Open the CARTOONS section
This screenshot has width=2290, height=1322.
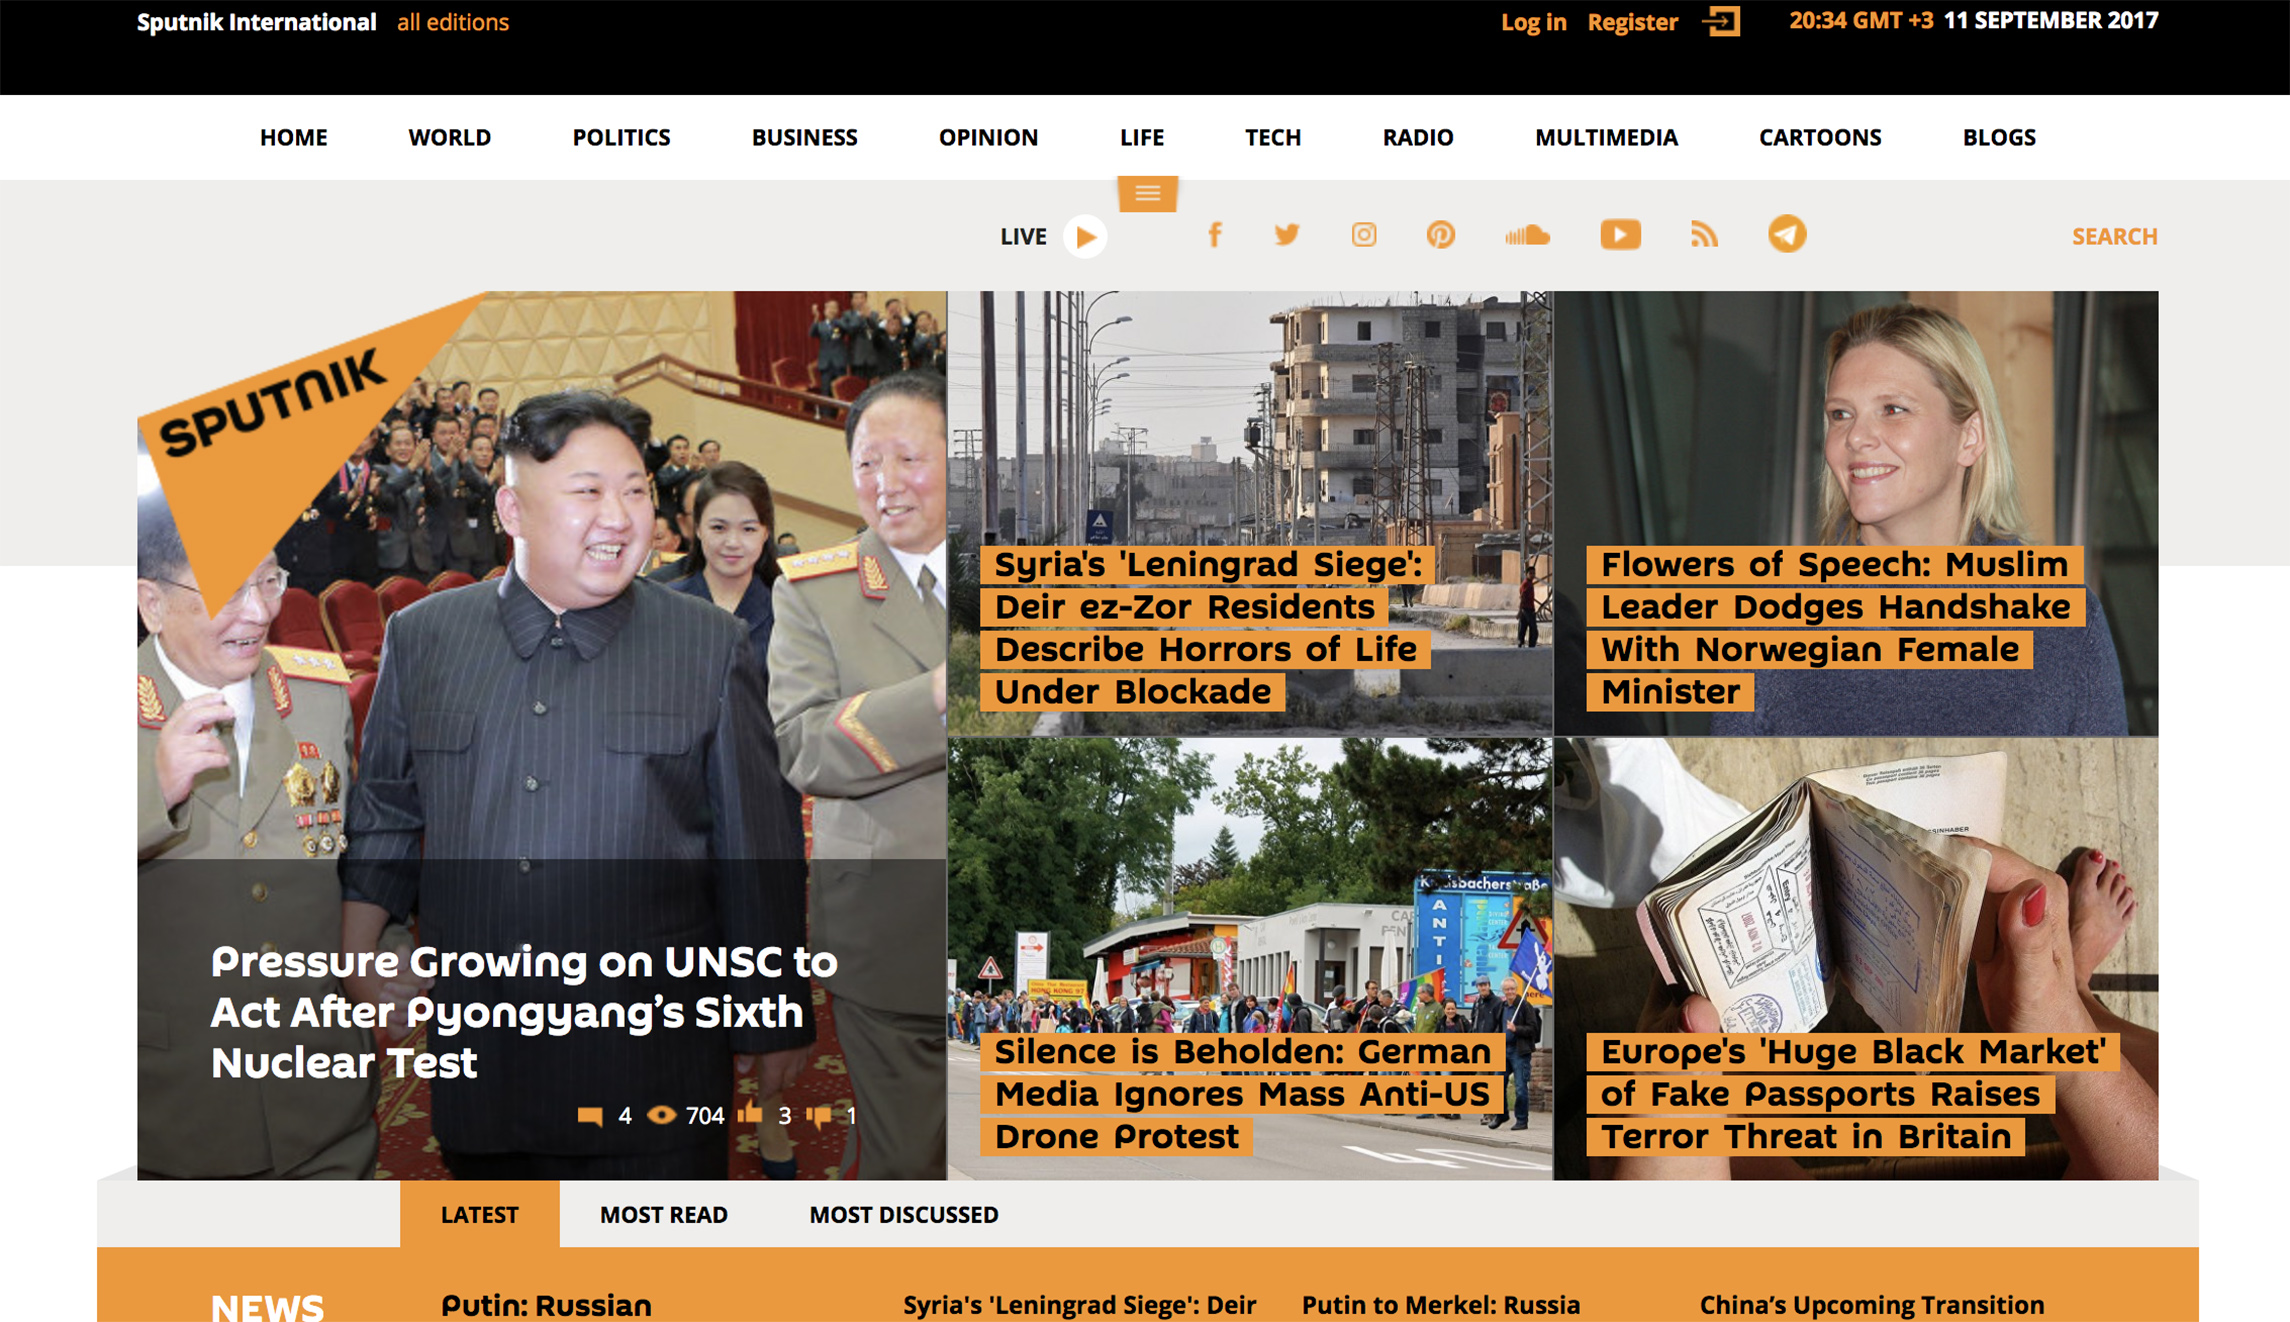tap(1820, 137)
